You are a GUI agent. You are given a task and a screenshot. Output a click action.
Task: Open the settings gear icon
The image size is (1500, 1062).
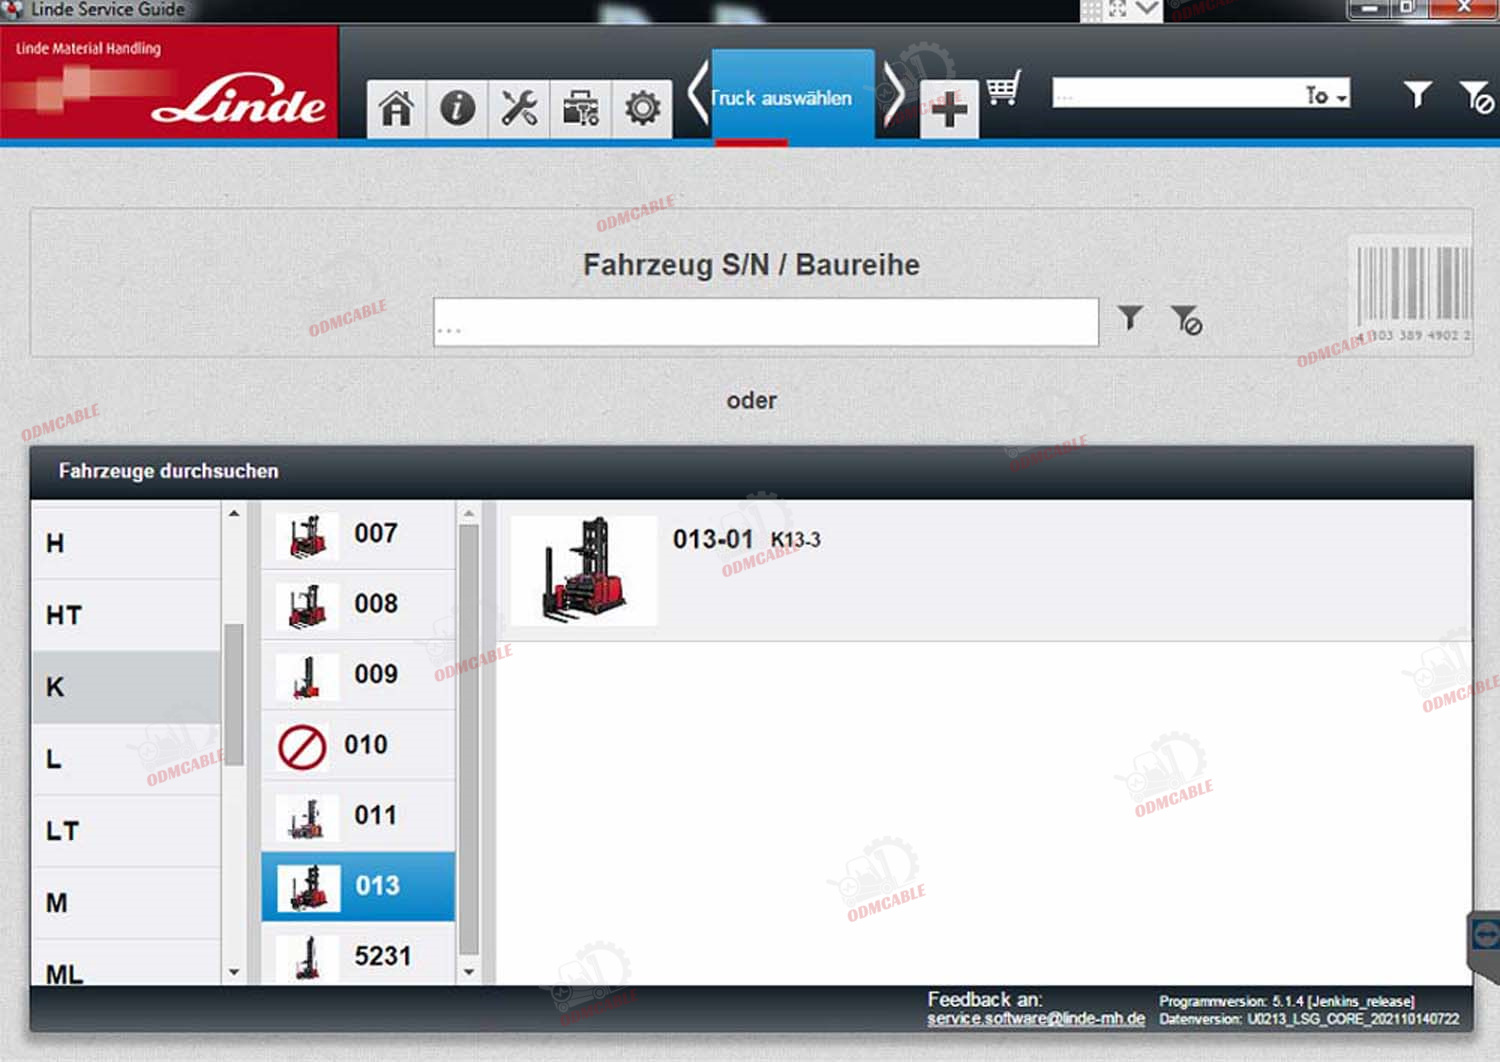click(642, 108)
